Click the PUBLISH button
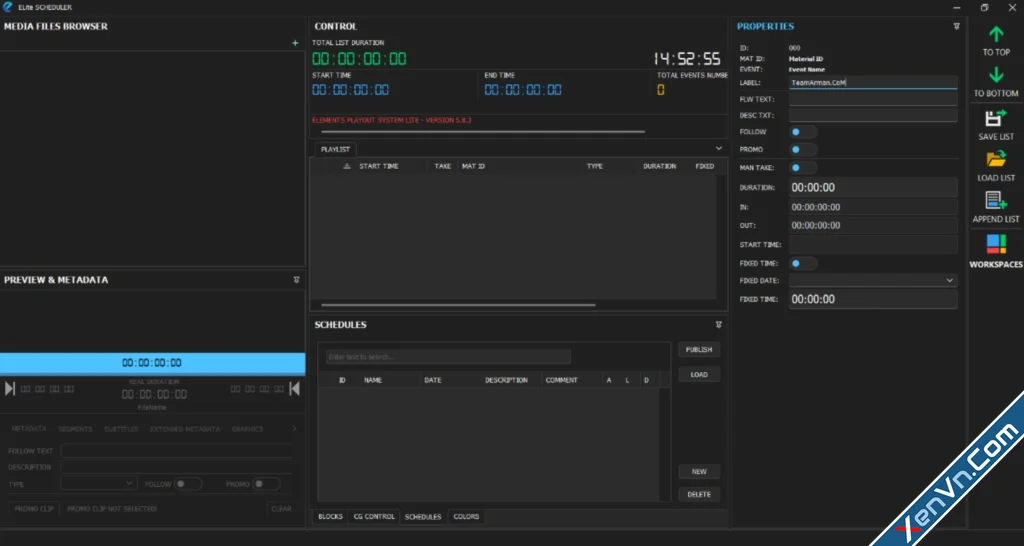Viewport: 1024px width, 546px height. click(699, 350)
